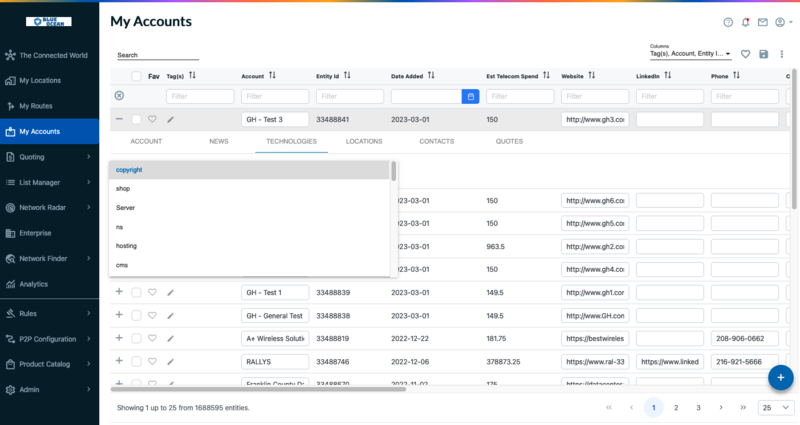Click the edit pencil for GH - Test 3

pyautogui.click(x=170, y=119)
